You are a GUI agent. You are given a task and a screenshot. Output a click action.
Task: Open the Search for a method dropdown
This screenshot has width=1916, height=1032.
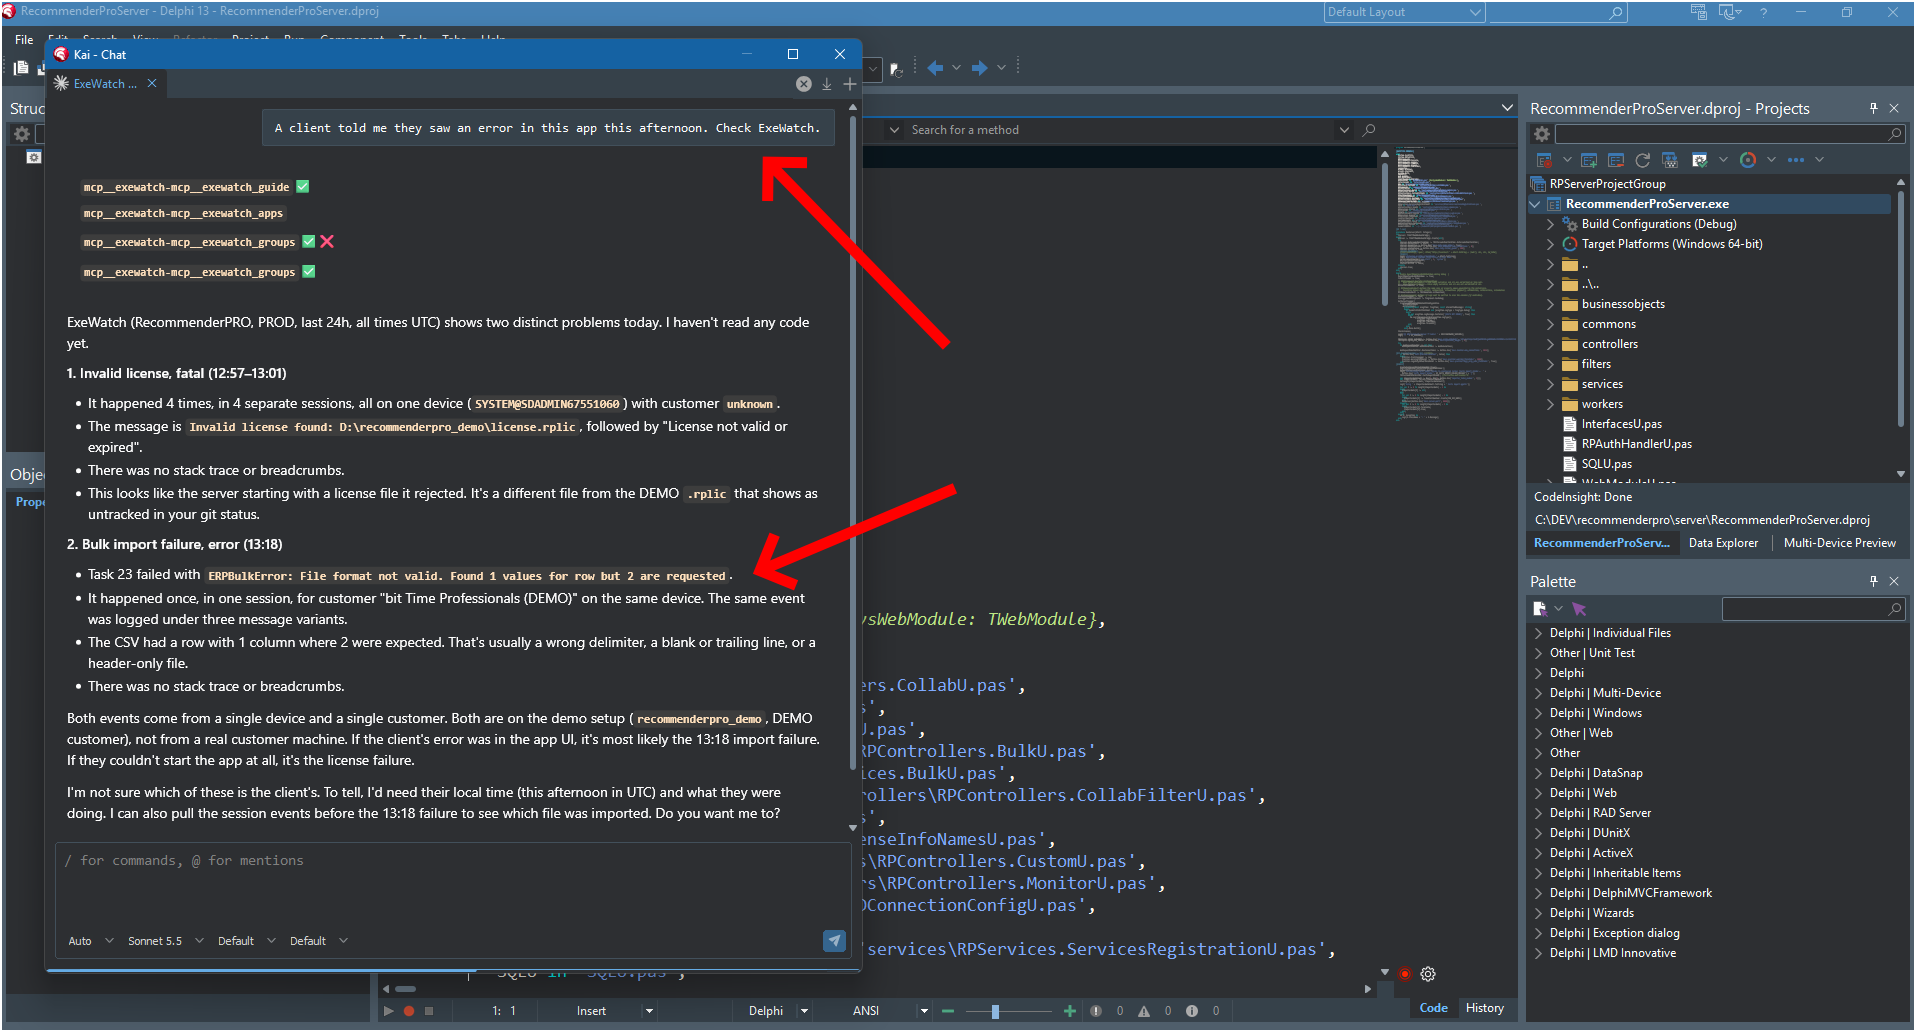1344,130
